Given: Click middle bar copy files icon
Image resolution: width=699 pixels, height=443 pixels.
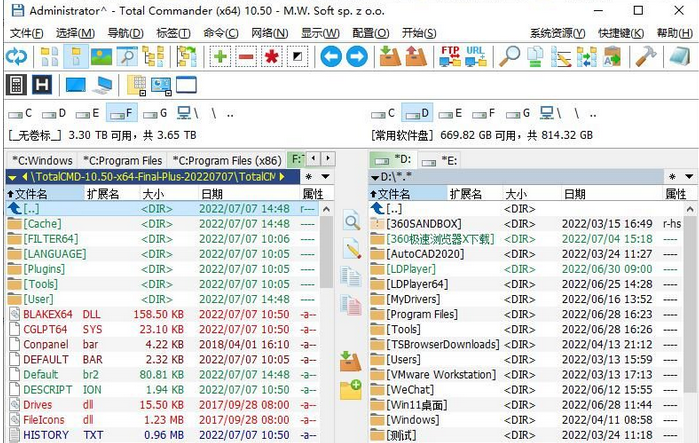Looking at the screenshot, I should click(351, 276).
